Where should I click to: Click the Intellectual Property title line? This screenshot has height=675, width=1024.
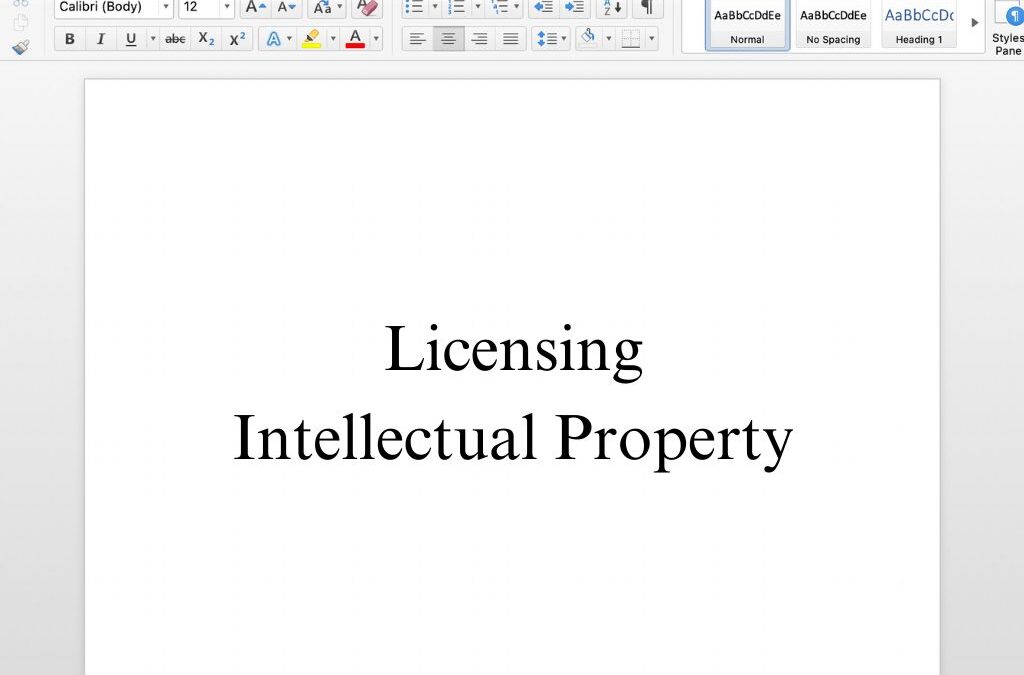click(513, 440)
